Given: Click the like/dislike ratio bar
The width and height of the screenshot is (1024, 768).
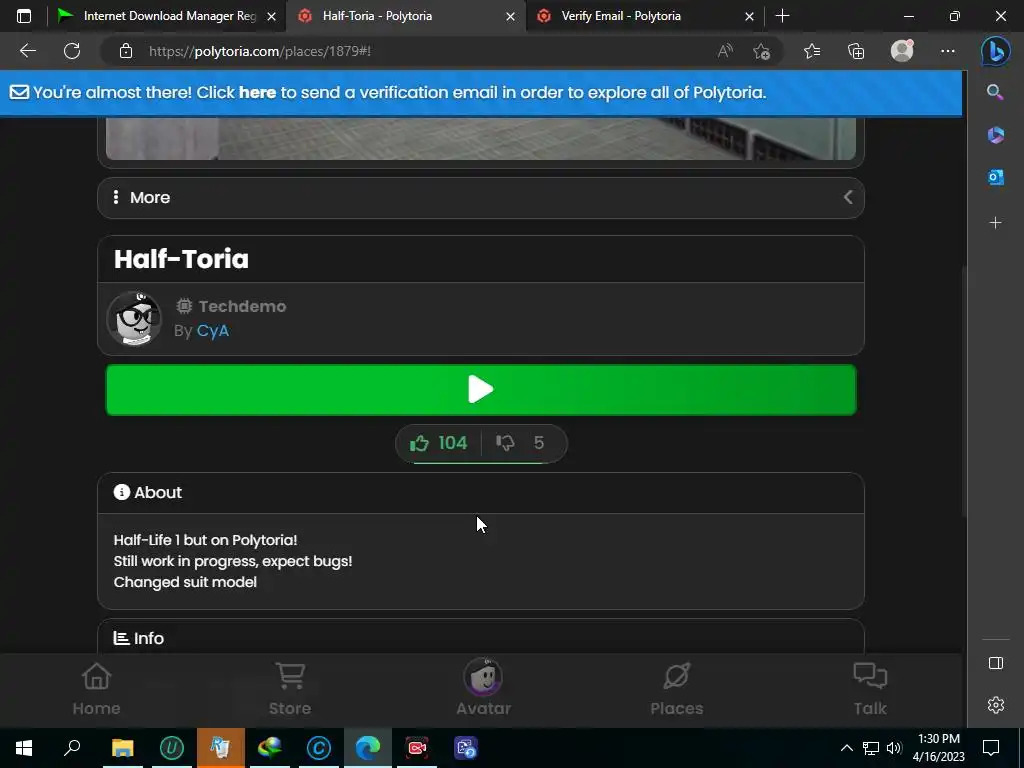Looking at the screenshot, I should point(481,463).
